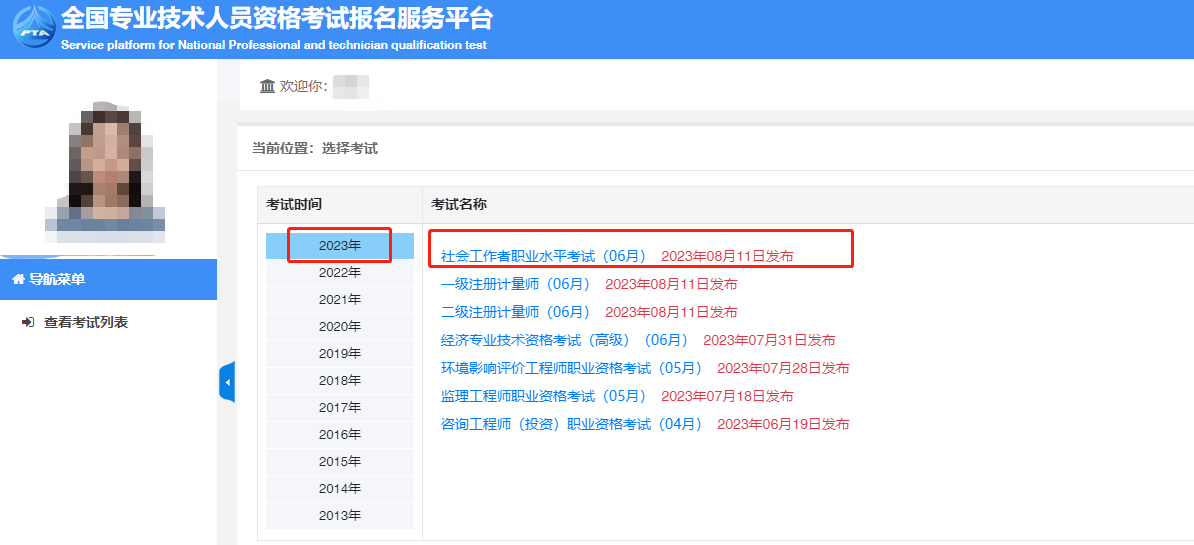Open 经济专业技术资格考试（高级）（06月）
Viewport: 1194px width, 545px height.
(x=565, y=340)
